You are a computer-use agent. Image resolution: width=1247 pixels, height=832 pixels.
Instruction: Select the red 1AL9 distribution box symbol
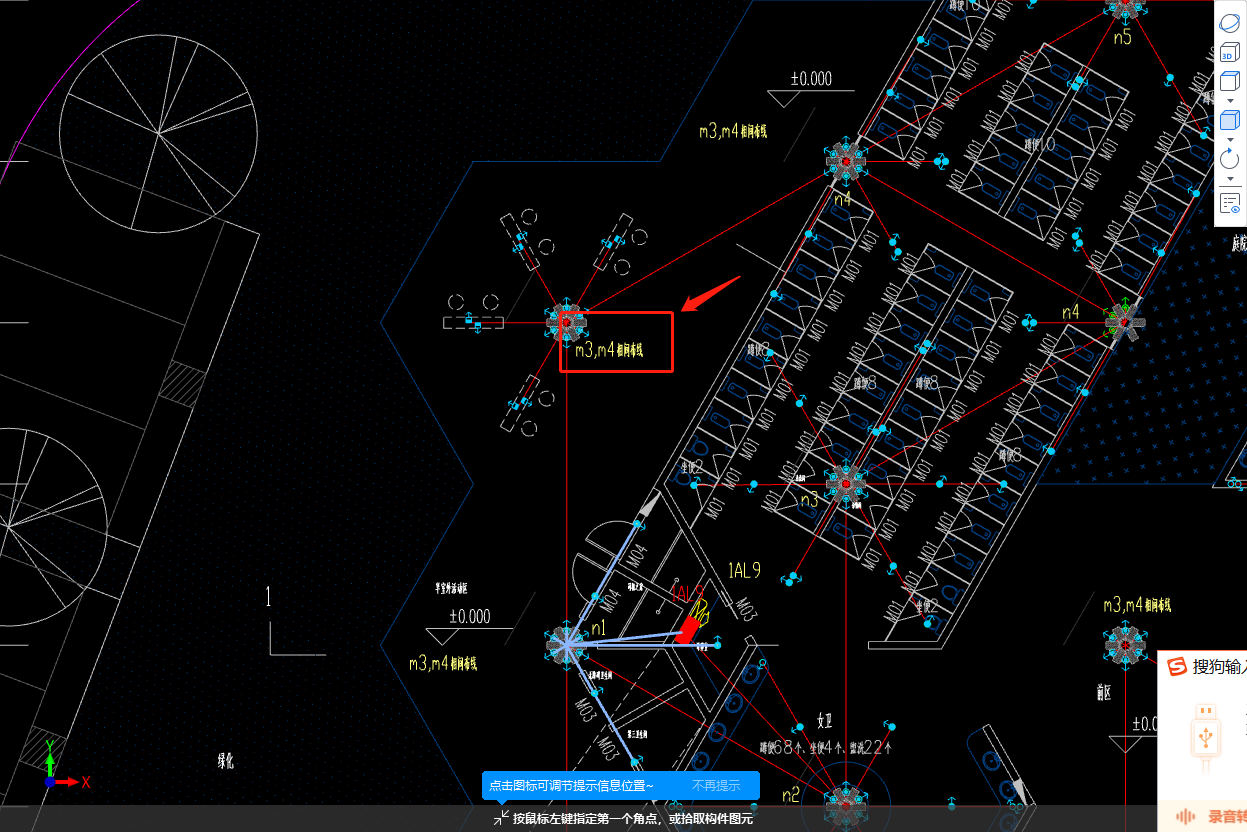(688, 629)
